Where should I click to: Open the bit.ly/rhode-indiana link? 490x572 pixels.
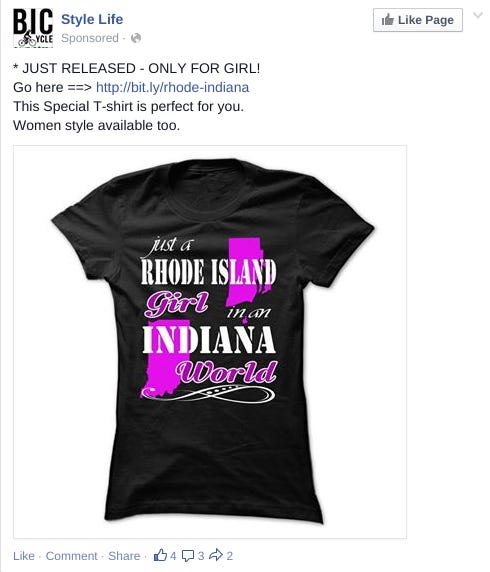pos(173,88)
